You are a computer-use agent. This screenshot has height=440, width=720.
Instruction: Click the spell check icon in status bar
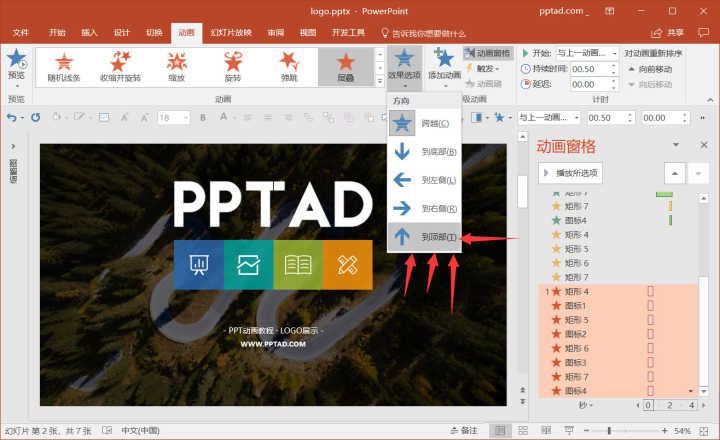pyautogui.click(x=107, y=430)
